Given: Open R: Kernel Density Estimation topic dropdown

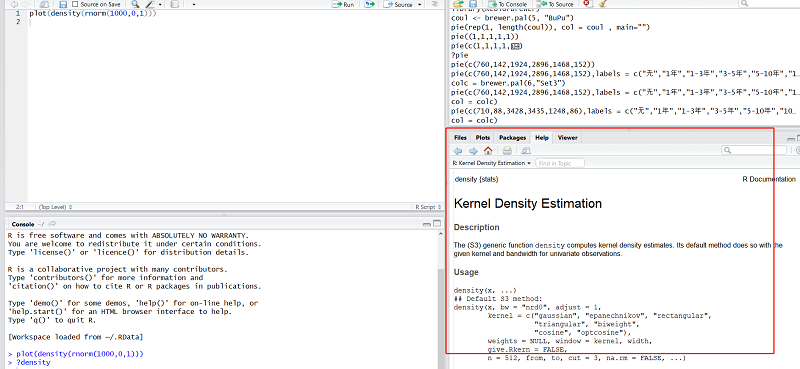Looking at the screenshot, I should [x=492, y=163].
